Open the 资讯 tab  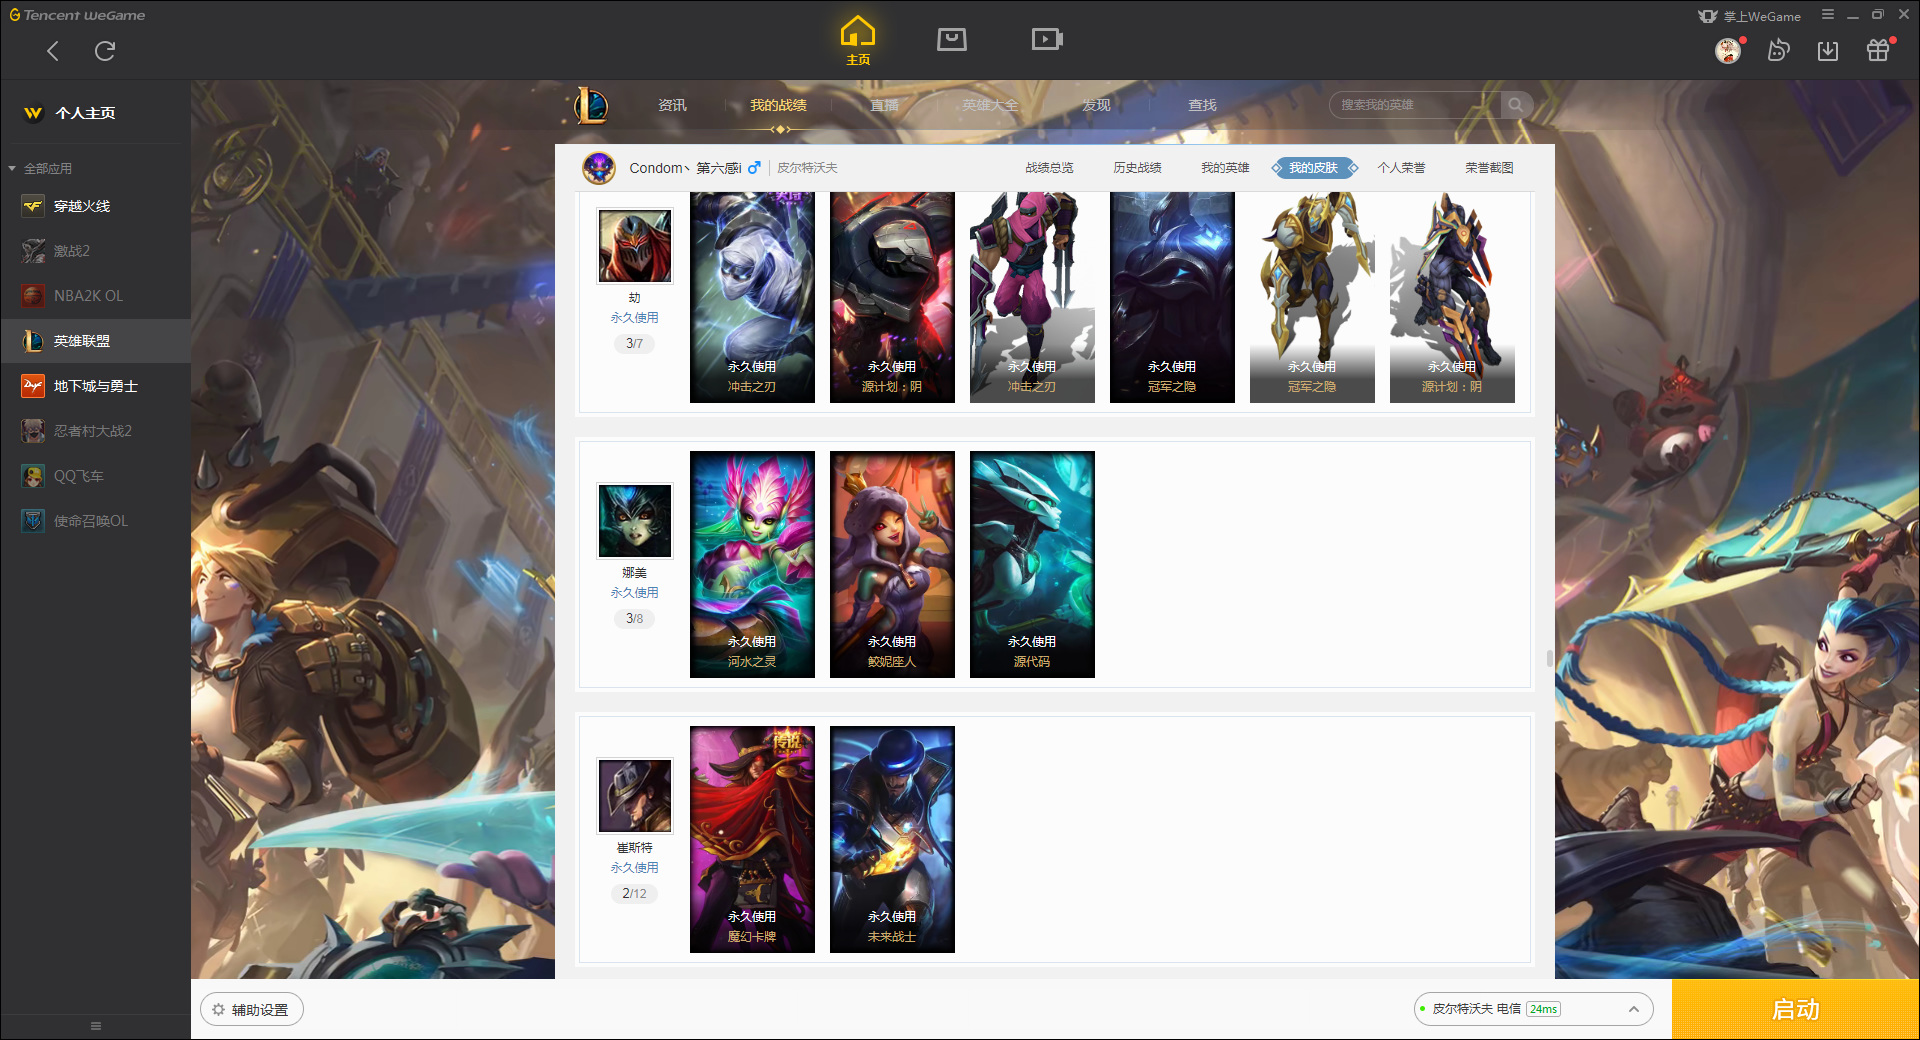(x=672, y=105)
